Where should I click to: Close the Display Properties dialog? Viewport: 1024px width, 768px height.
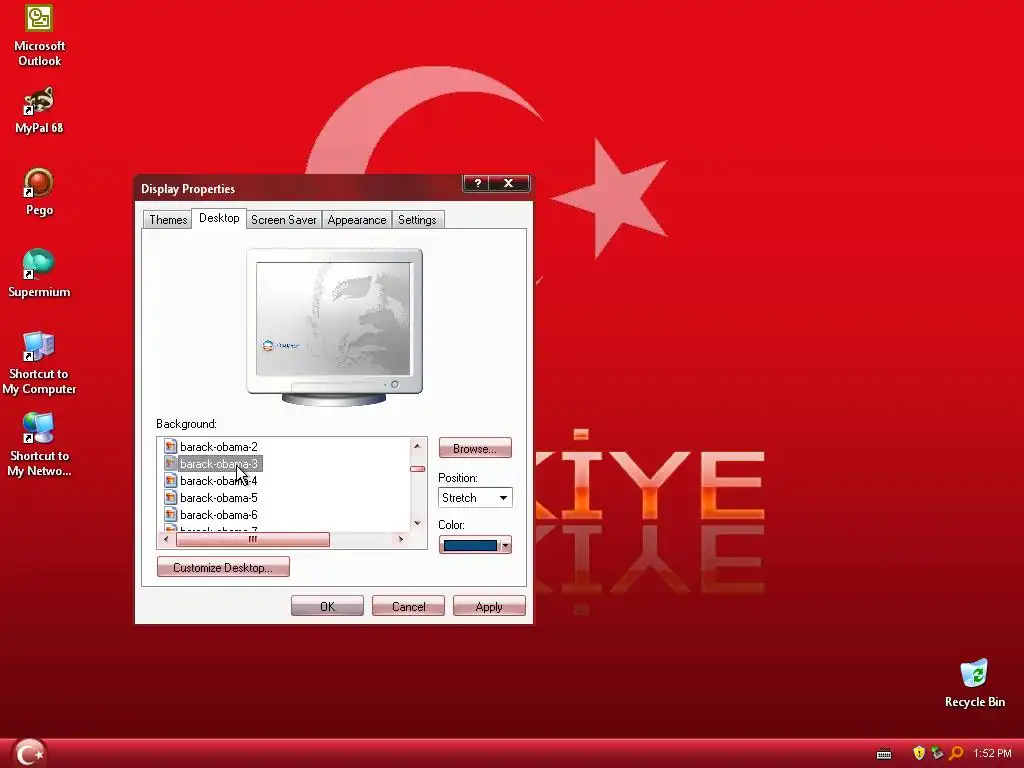(509, 184)
